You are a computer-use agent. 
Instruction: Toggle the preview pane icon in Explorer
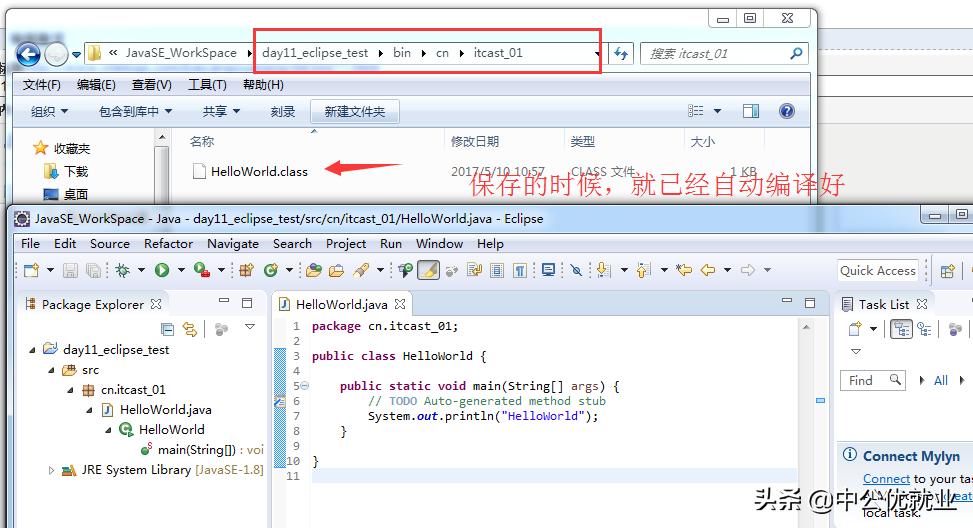(x=751, y=111)
